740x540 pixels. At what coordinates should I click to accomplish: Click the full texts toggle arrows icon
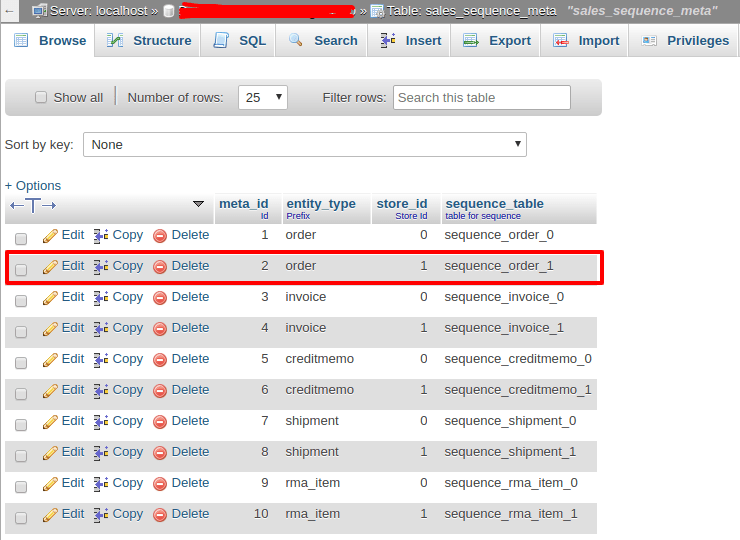[x=33, y=205]
